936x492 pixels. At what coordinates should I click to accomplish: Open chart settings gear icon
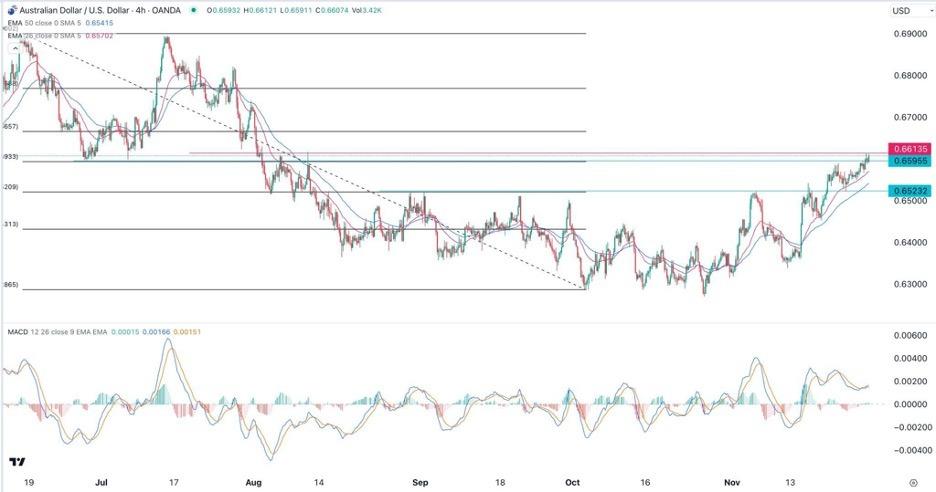click(x=913, y=481)
